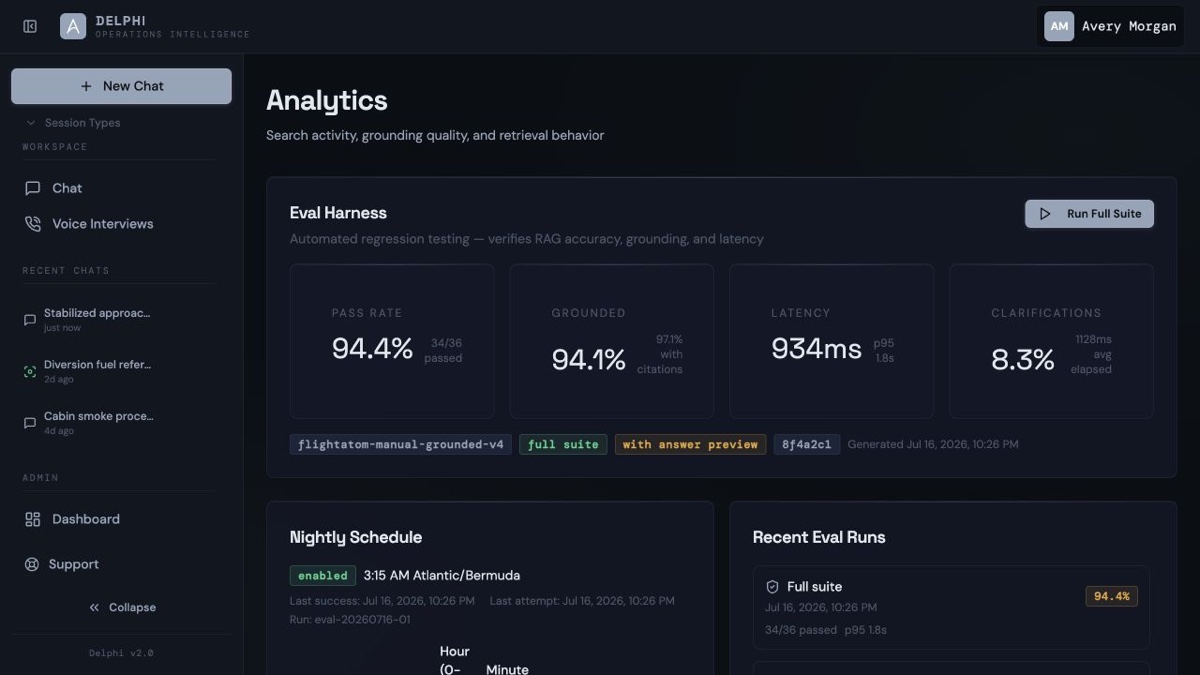Click the Support lifebuoy icon

pyautogui.click(x=32, y=564)
